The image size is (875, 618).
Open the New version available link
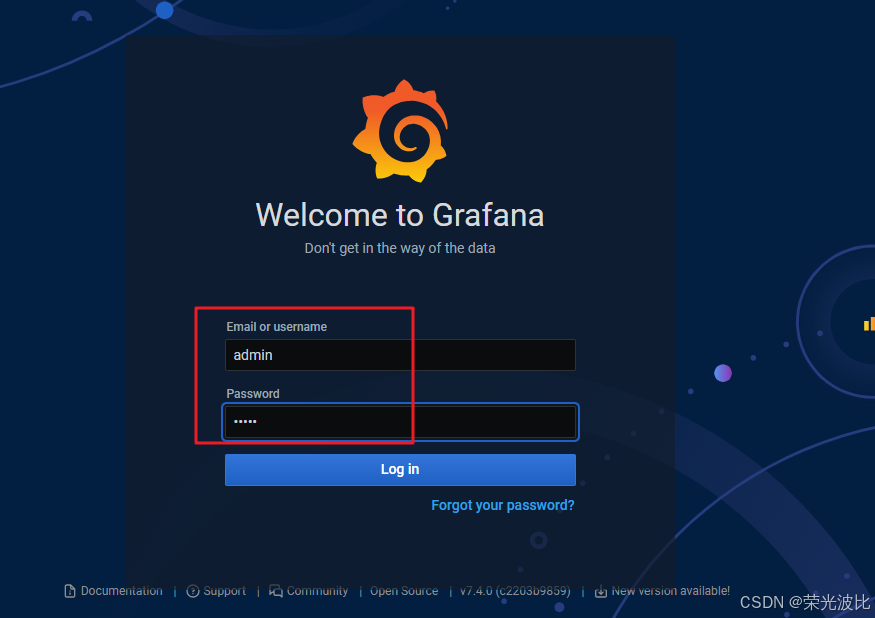(x=670, y=591)
